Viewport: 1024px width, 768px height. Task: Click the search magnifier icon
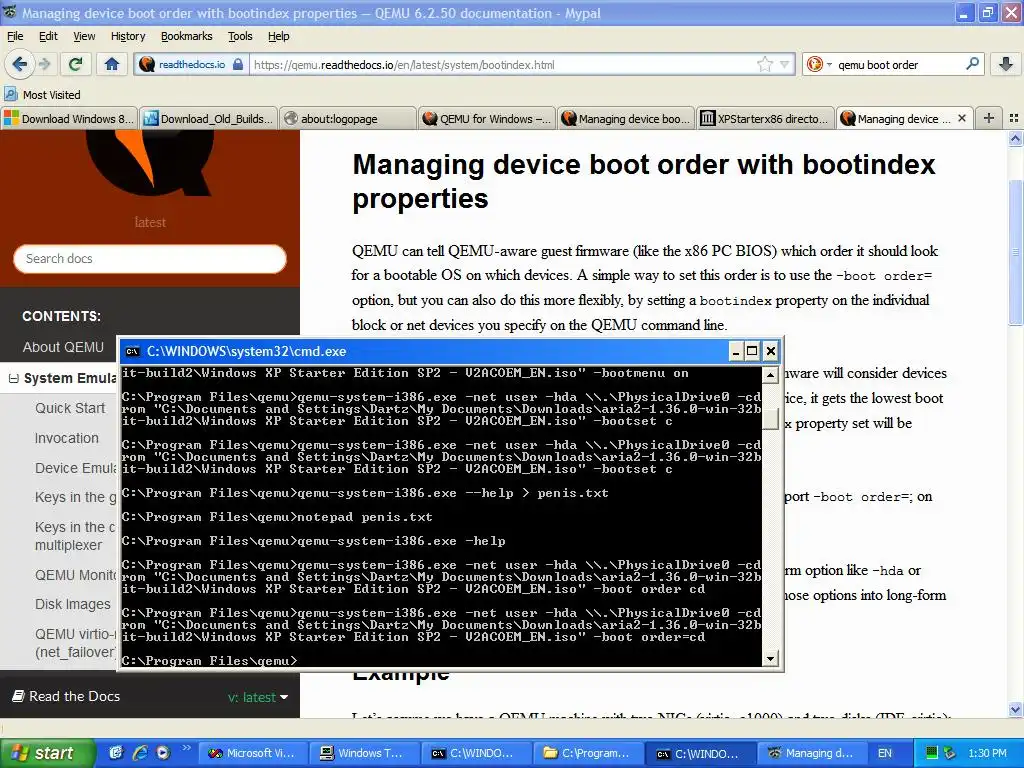click(972, 64)
